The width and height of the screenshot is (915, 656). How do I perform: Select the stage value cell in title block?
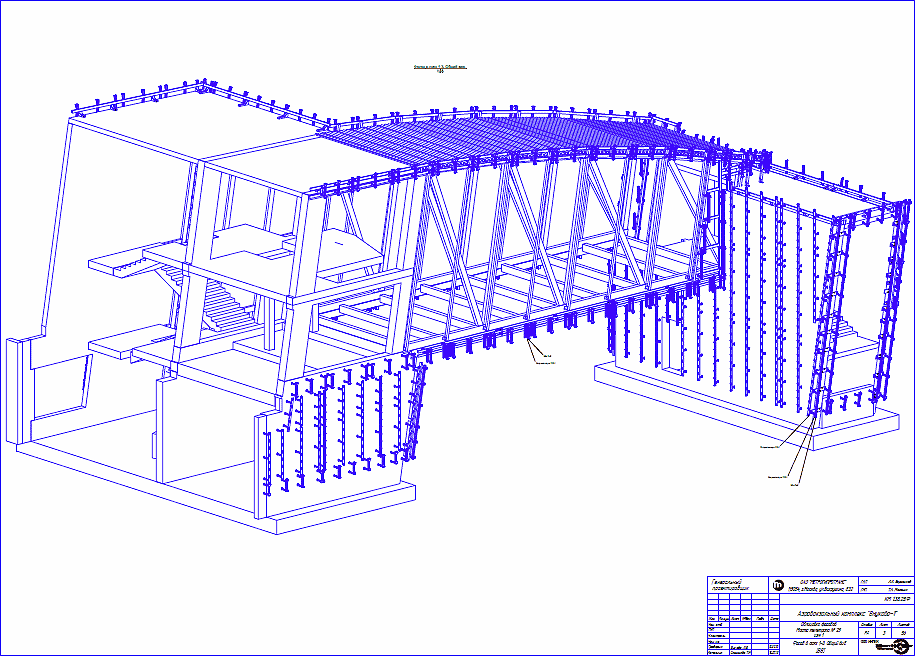click(866, 633)
